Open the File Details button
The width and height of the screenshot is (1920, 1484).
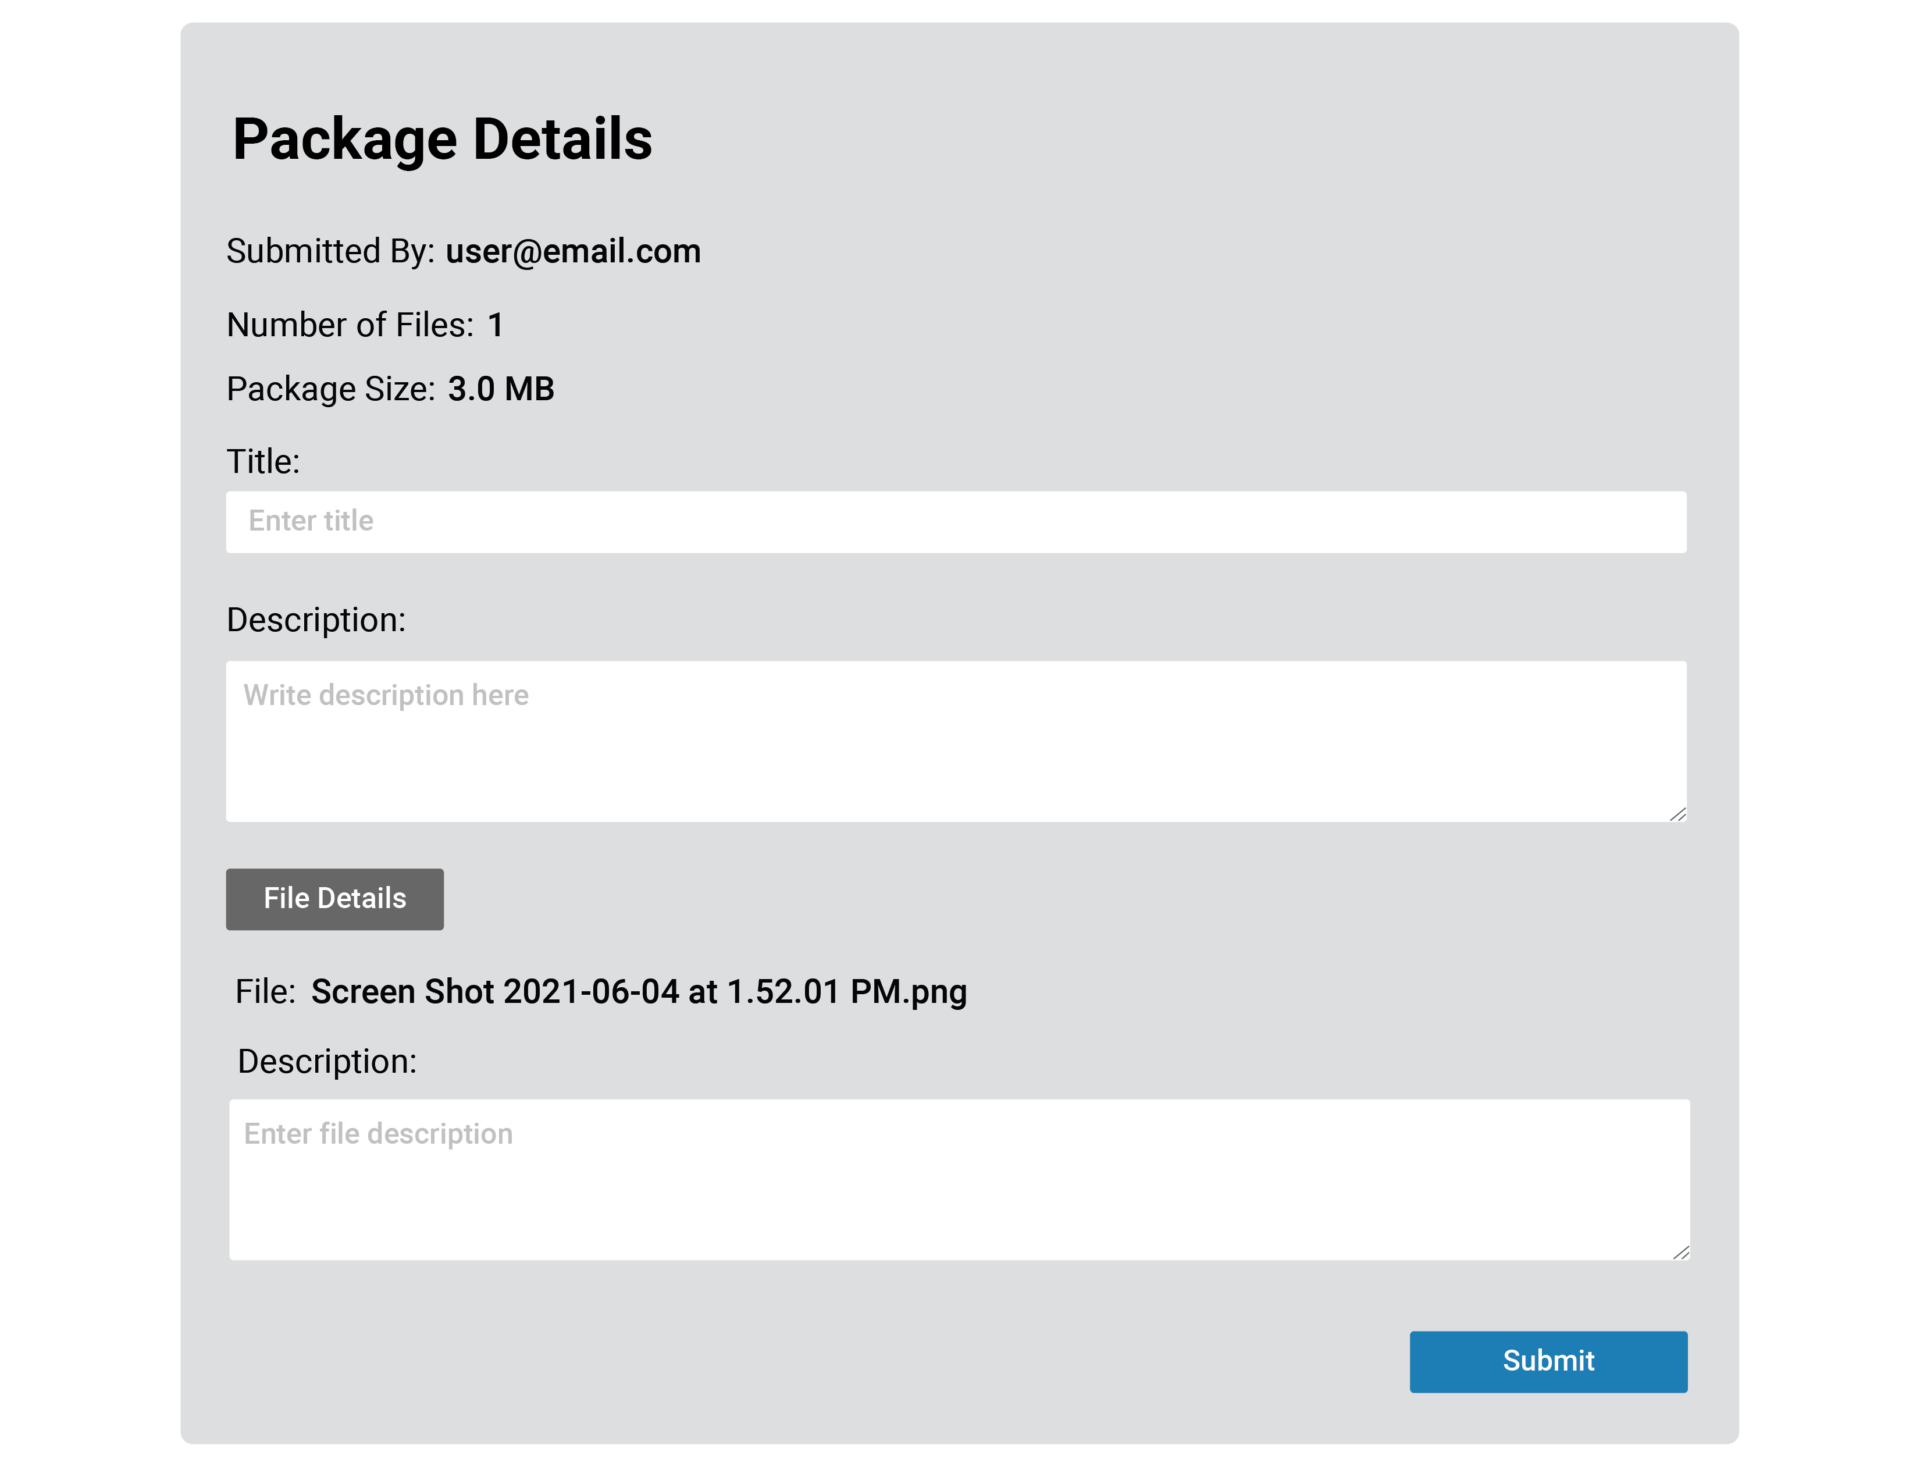tap(335, 898)
